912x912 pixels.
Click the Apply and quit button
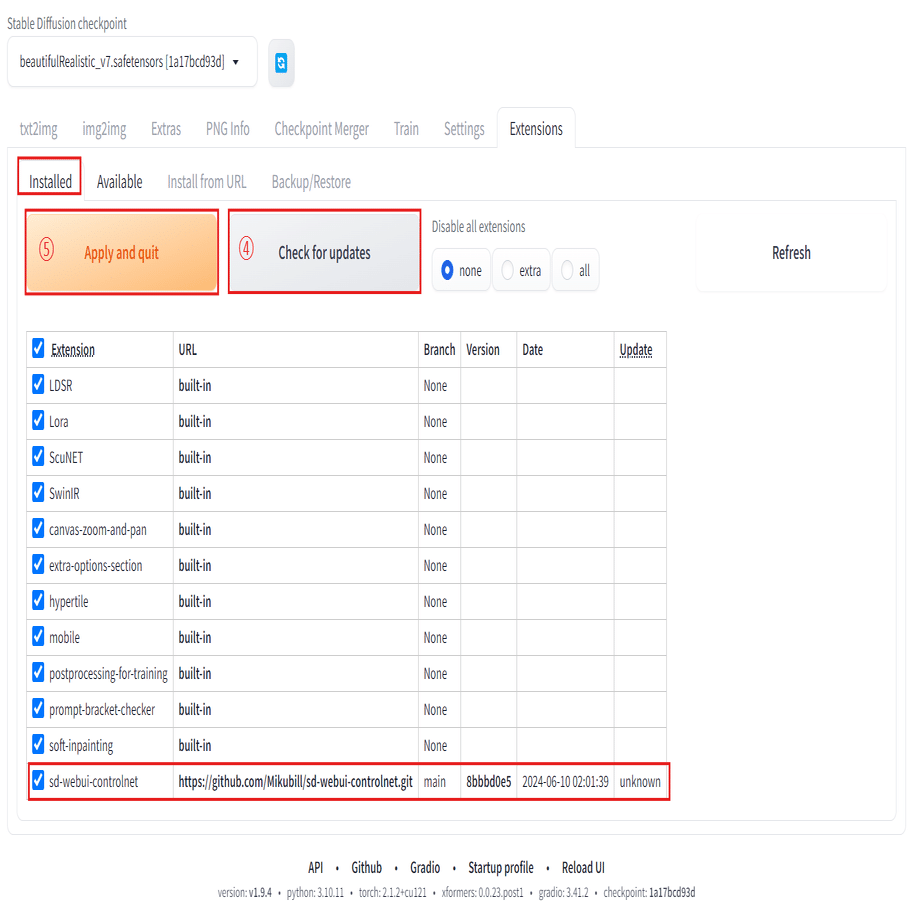[x=122, y=252]
